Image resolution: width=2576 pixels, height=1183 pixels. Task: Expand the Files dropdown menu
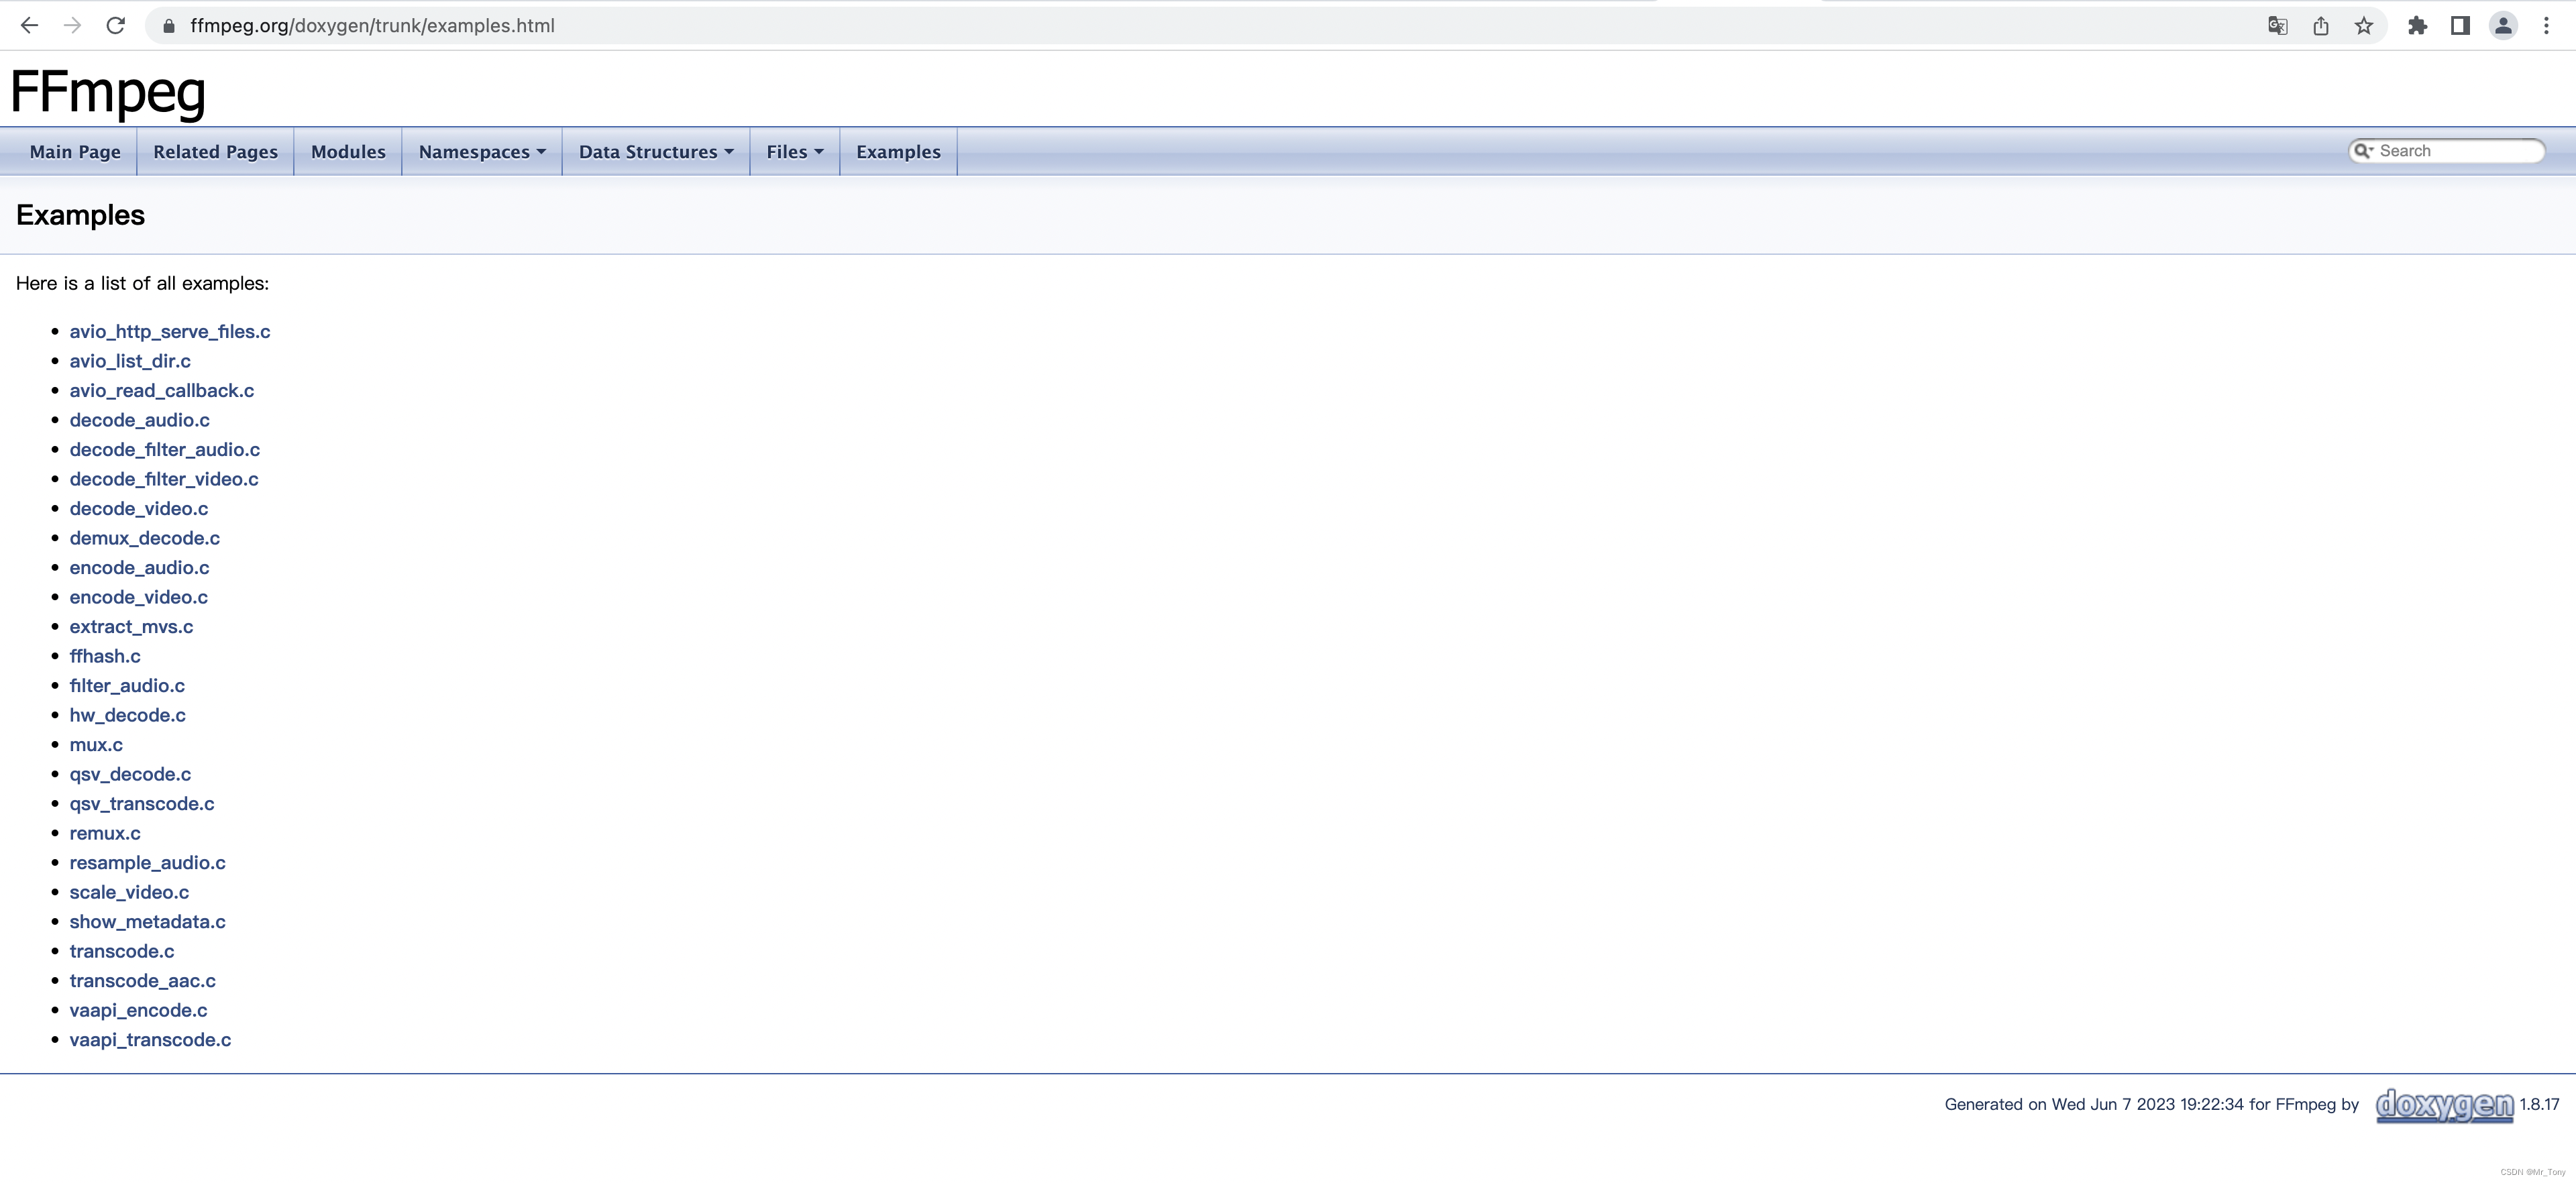[795, 152]
